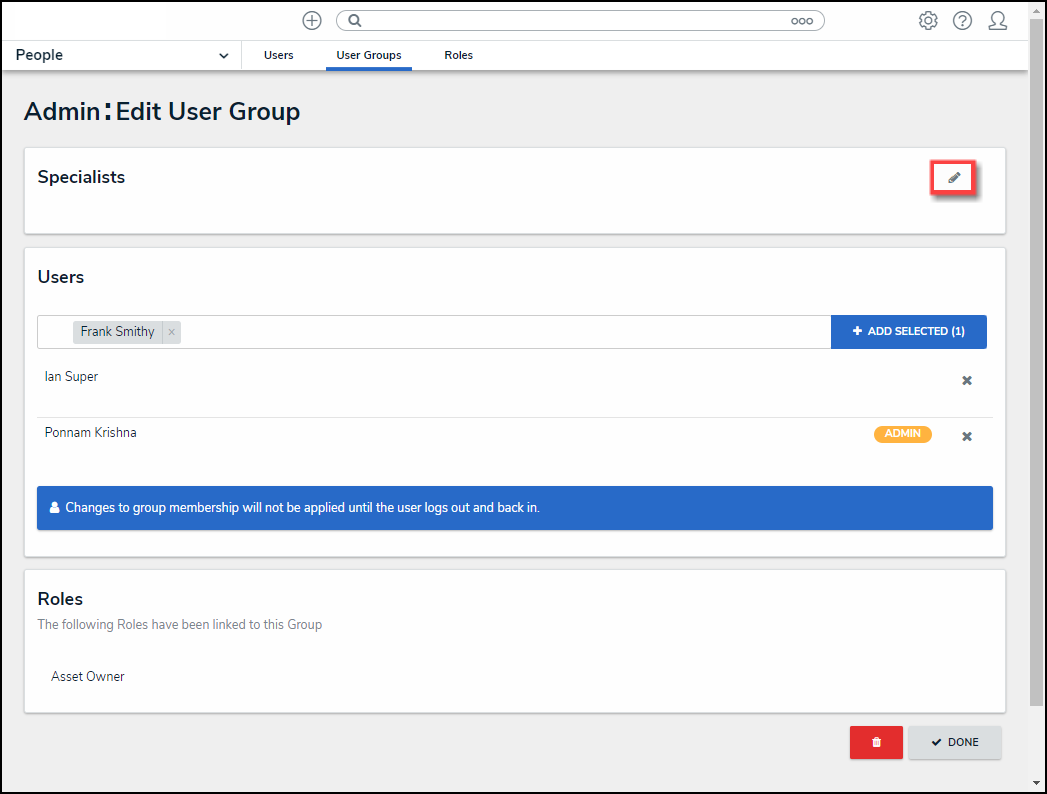Click the magnifying glass search icon
This screenshot has height=794, width=1047.
pyautogui.click(x=354, y=20)
